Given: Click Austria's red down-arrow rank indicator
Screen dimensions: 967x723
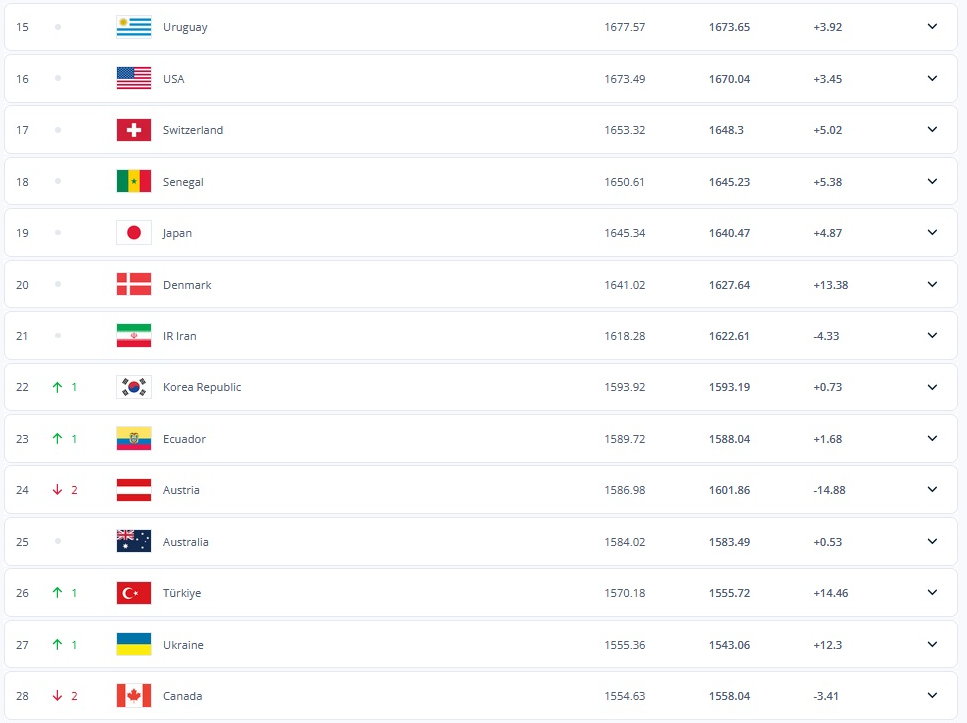Looking at the screenshot, I should coord(58,490).
